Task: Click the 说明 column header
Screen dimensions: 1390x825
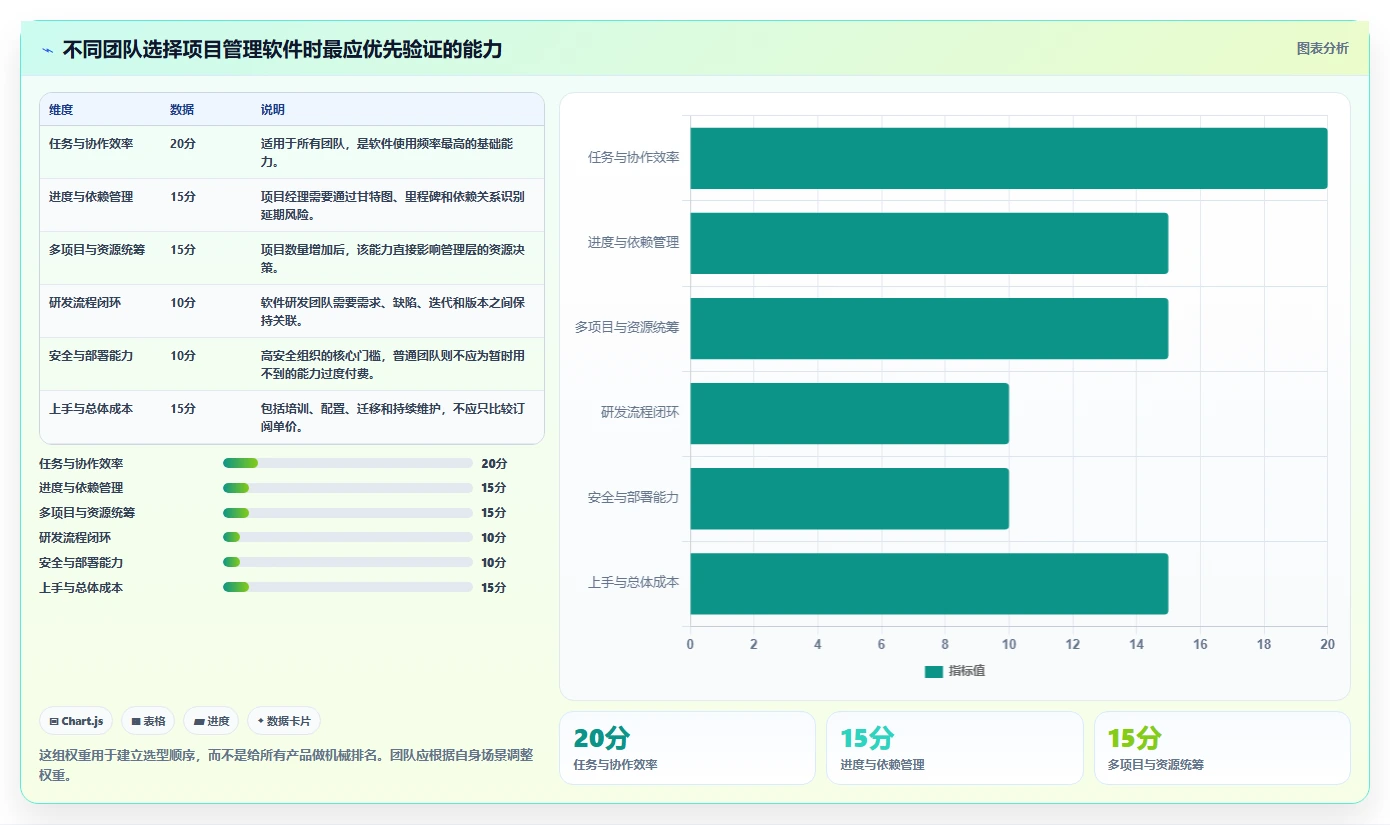Action: tap(273, 110)
